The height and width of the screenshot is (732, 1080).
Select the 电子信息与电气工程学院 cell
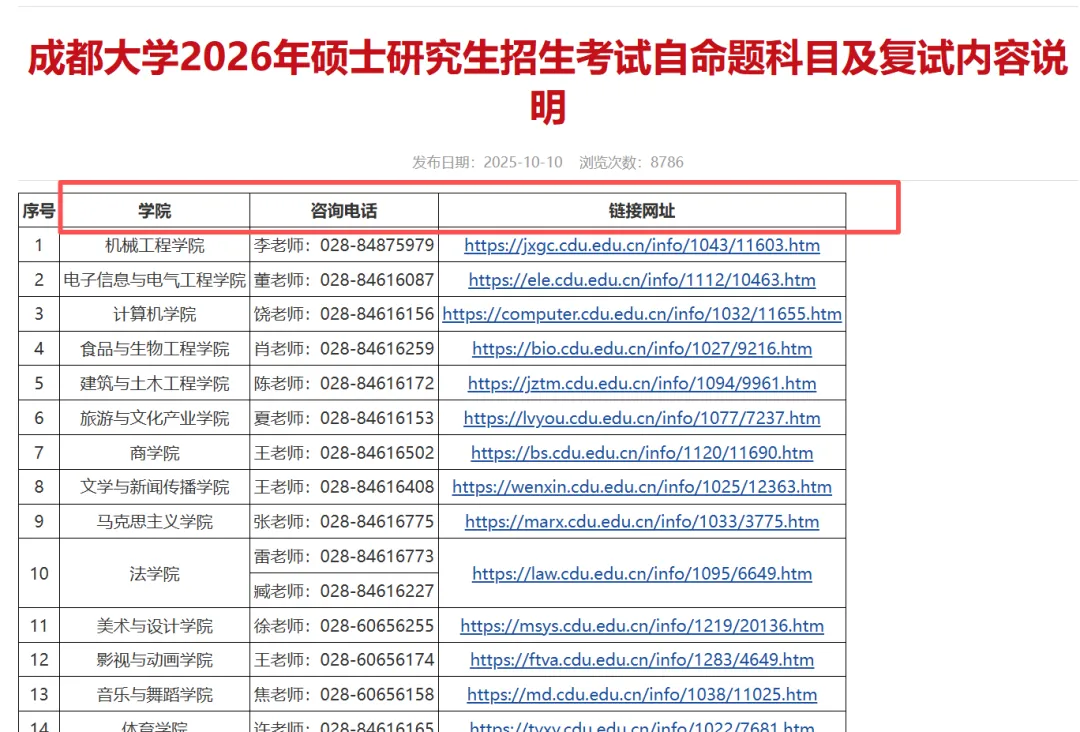pos(154,280)
